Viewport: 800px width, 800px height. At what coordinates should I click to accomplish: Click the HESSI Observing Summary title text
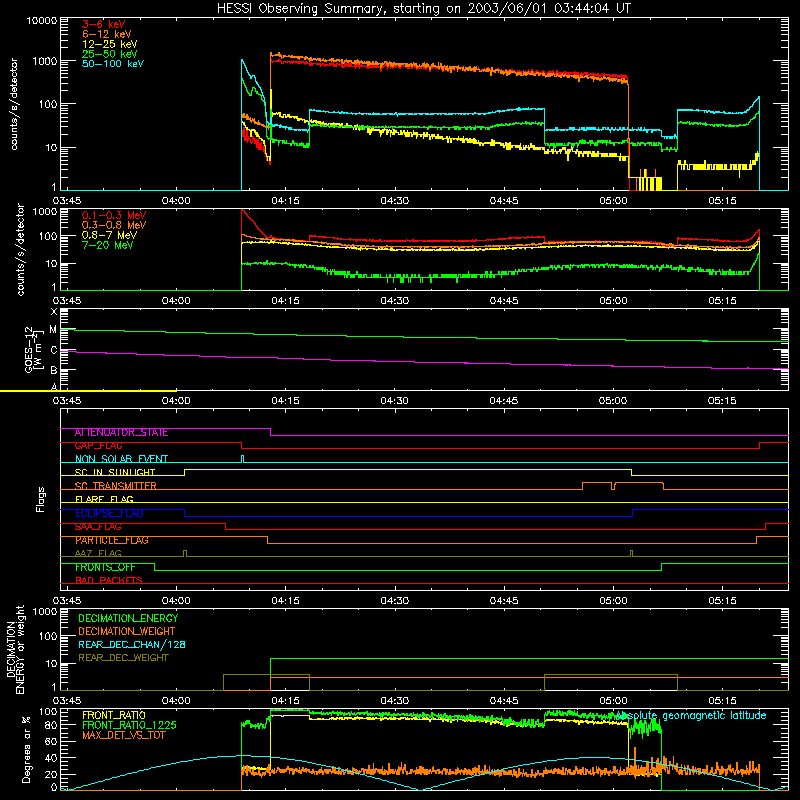click(423, 9)
